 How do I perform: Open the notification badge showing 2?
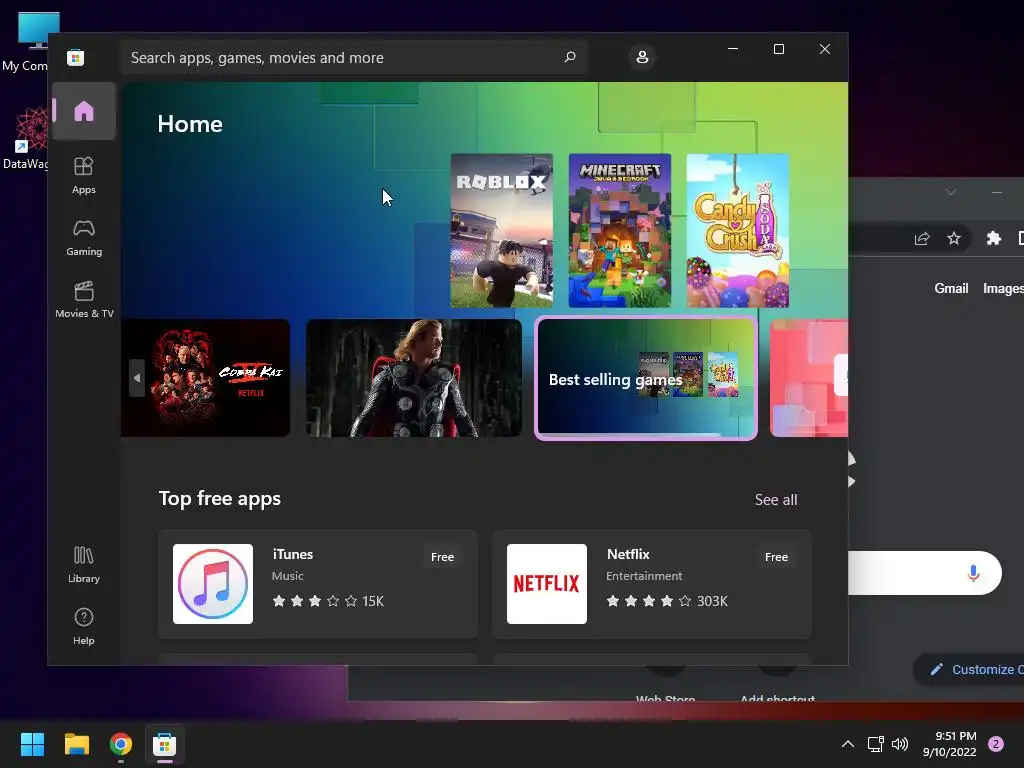[x=996, y=744]
